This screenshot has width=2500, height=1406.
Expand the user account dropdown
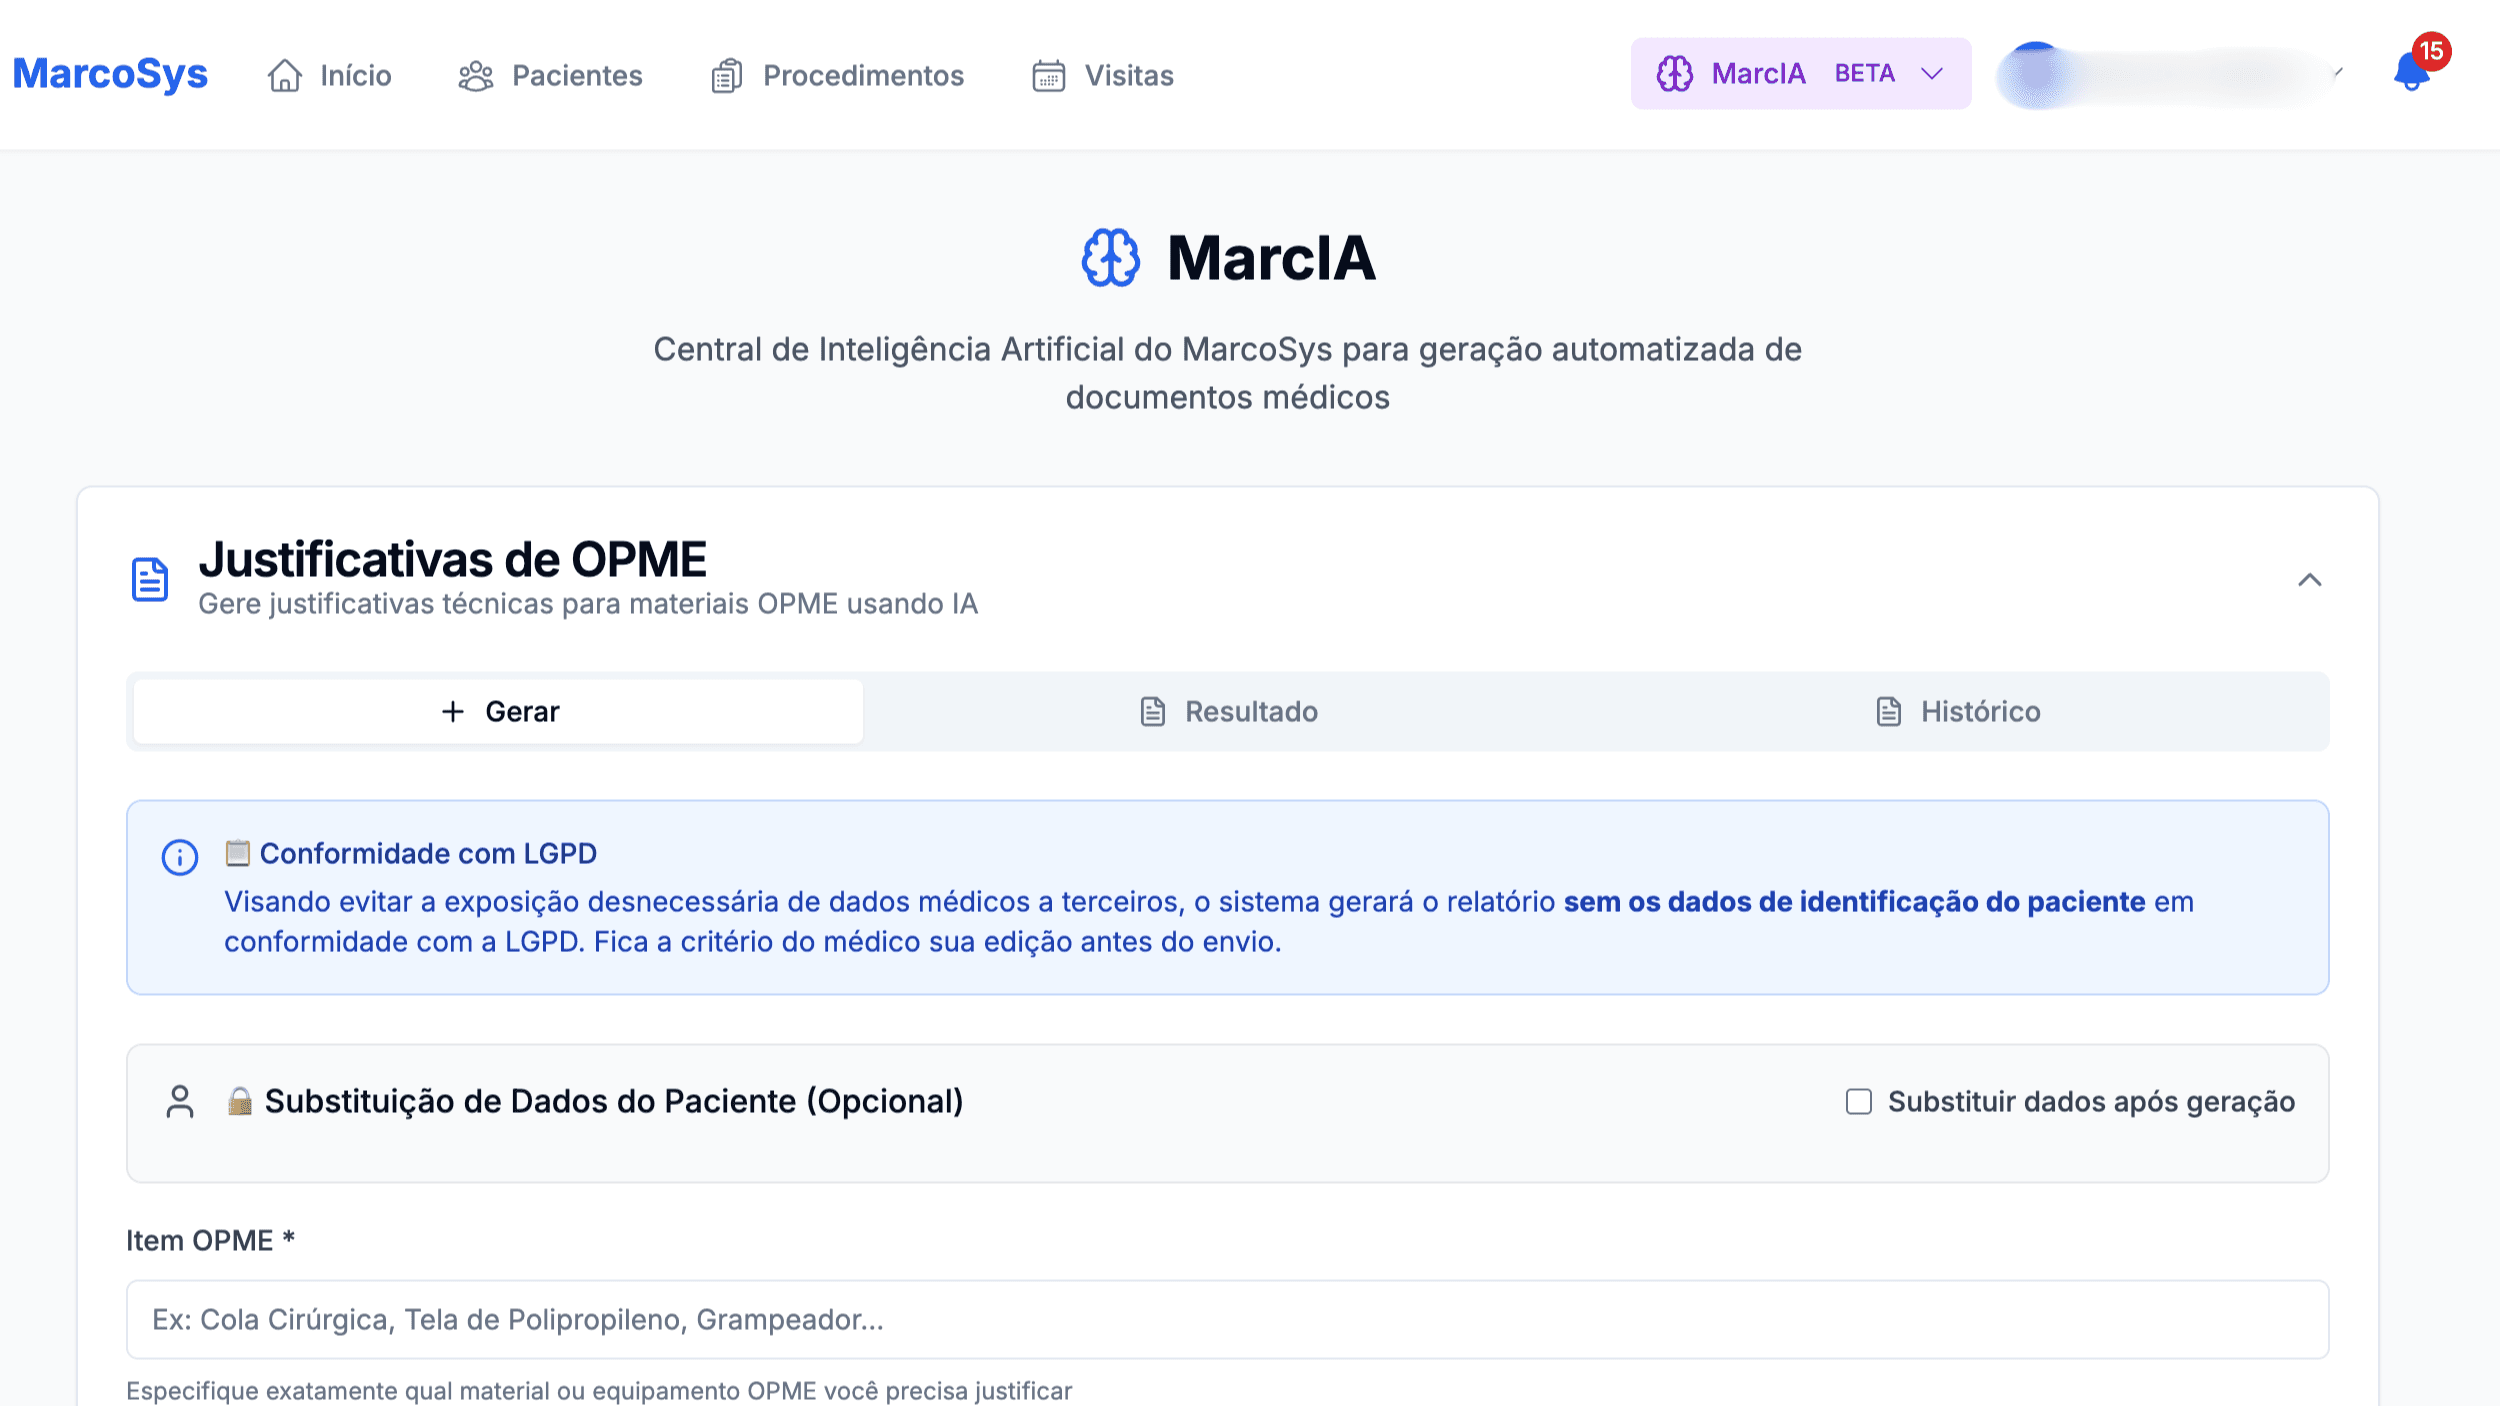(2337, 72)
